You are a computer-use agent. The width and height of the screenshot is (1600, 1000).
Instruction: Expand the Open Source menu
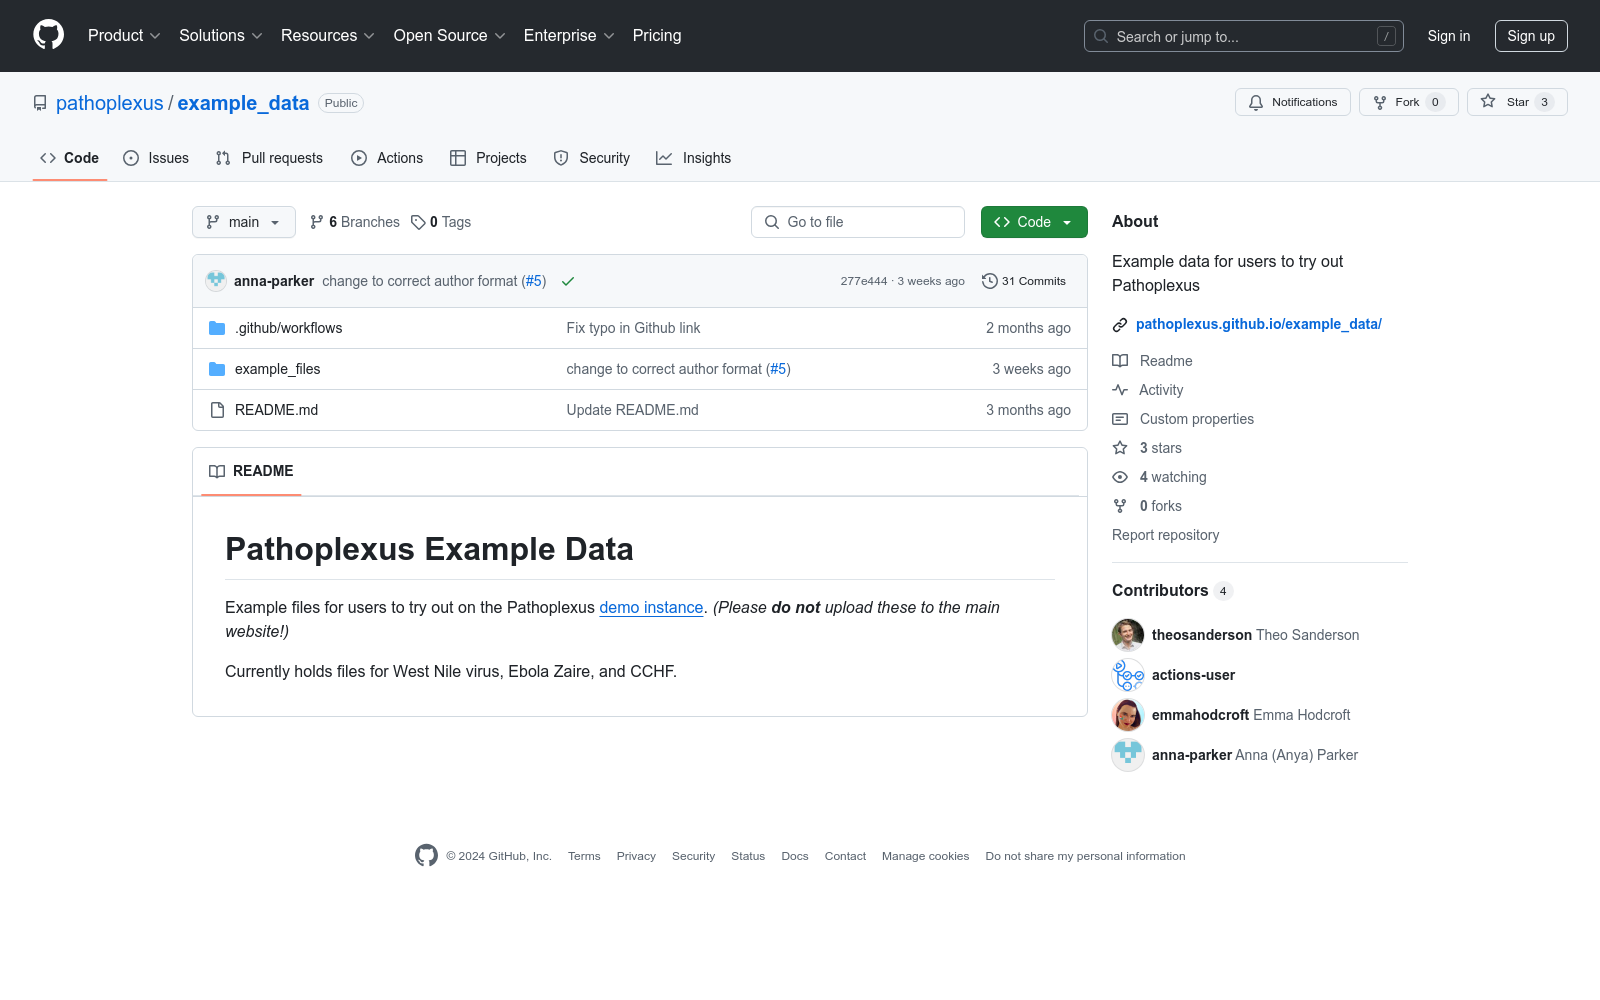tap(450, 36)
